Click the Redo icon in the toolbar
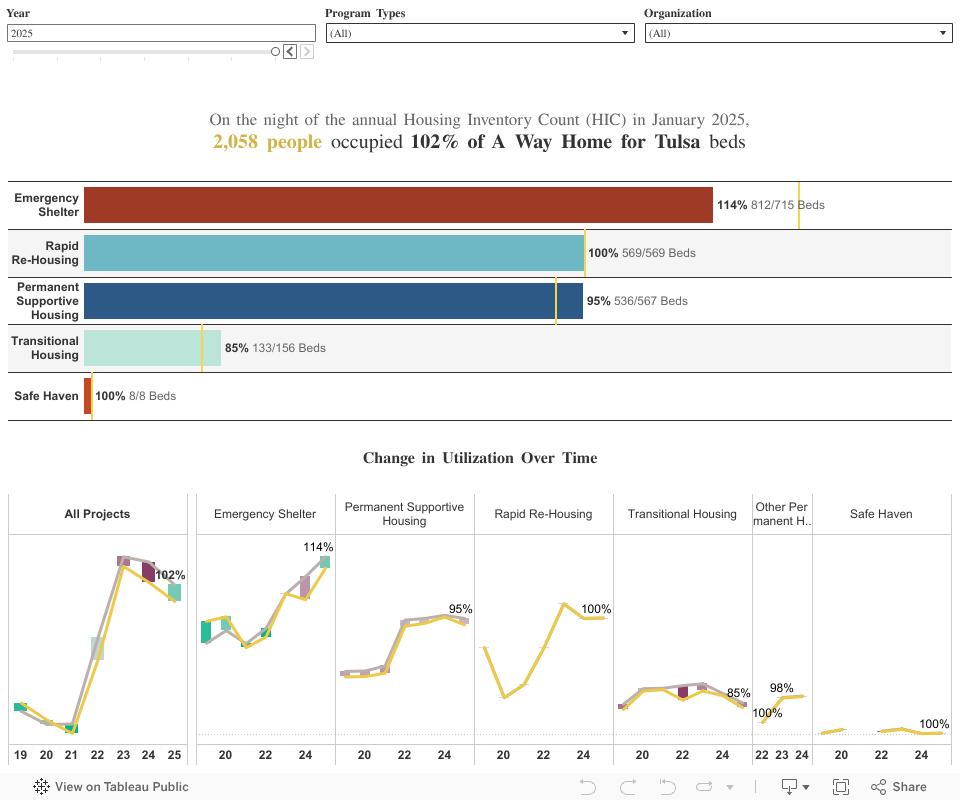This screenshot has width=960, height=800. click(x=628, y=787)
